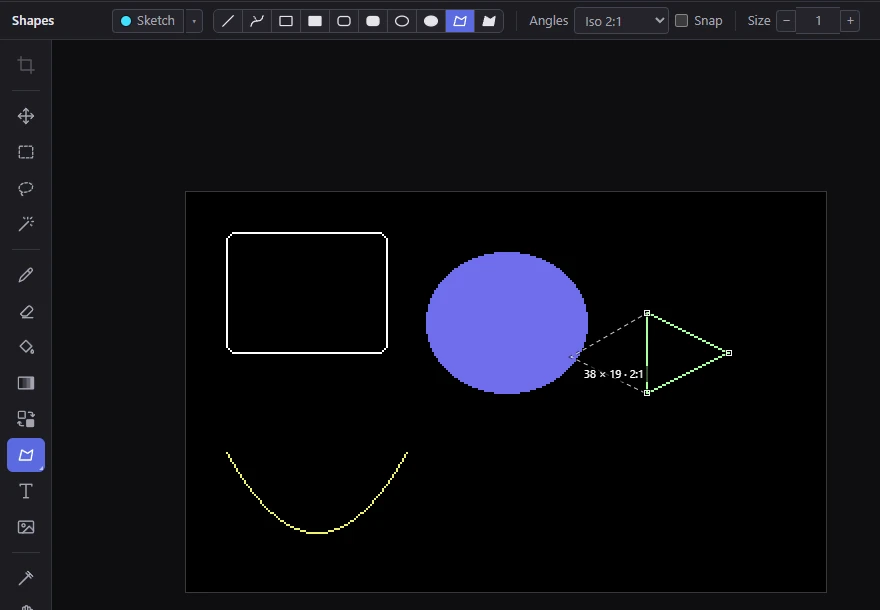Click the Size value field
The height and width of the screenshot is (610, 880).
tap(818, 21)
